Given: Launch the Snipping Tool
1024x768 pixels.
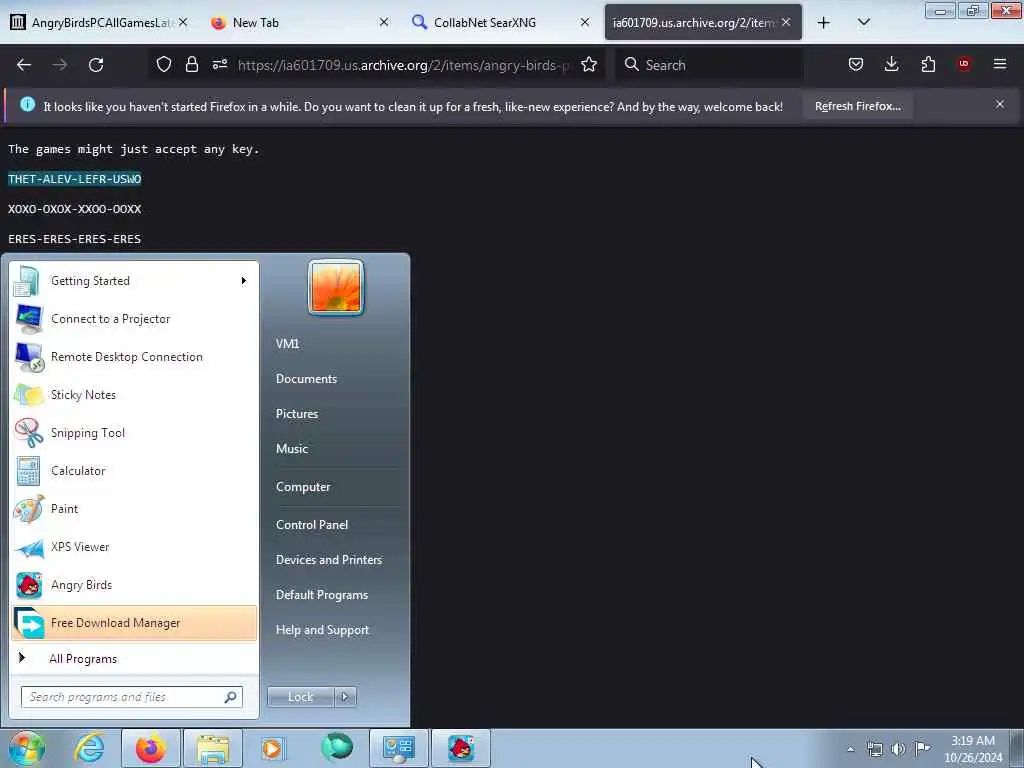Looking at the screenshot, I should tap(134, 432).
